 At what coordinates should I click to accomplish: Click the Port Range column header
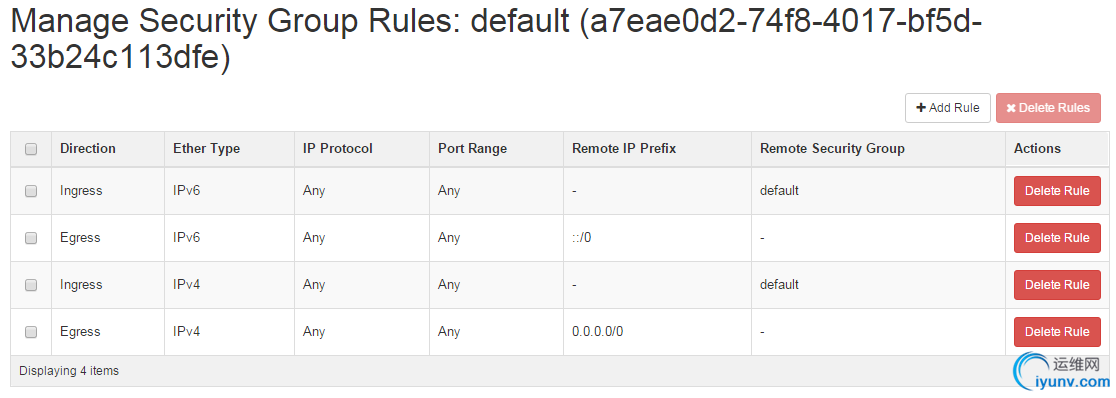click(473, 149)
